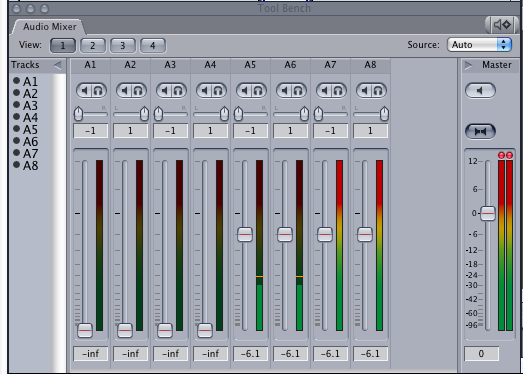This screenshot has height=374, width=523.
Task: Solo track A1 with its headphones icon
Action: (98, 90)
